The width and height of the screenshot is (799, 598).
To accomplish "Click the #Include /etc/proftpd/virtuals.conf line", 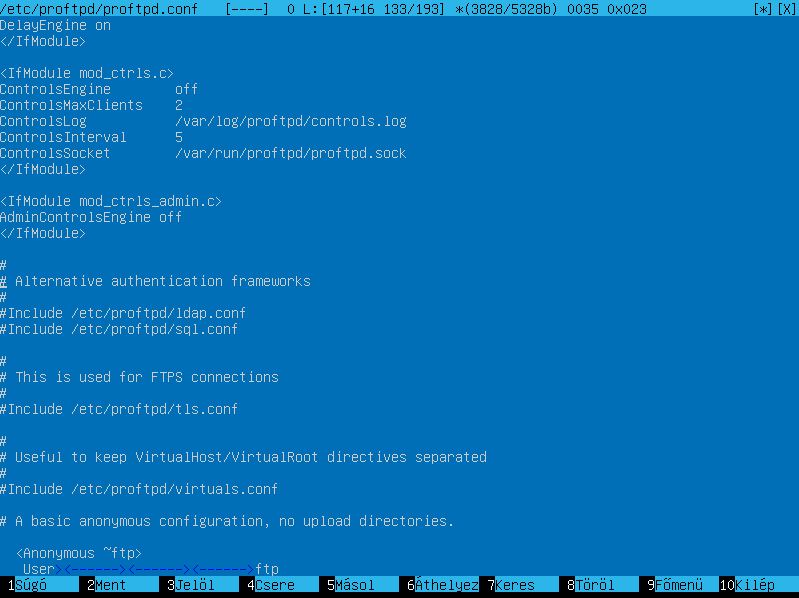I will tap(139, 489).
